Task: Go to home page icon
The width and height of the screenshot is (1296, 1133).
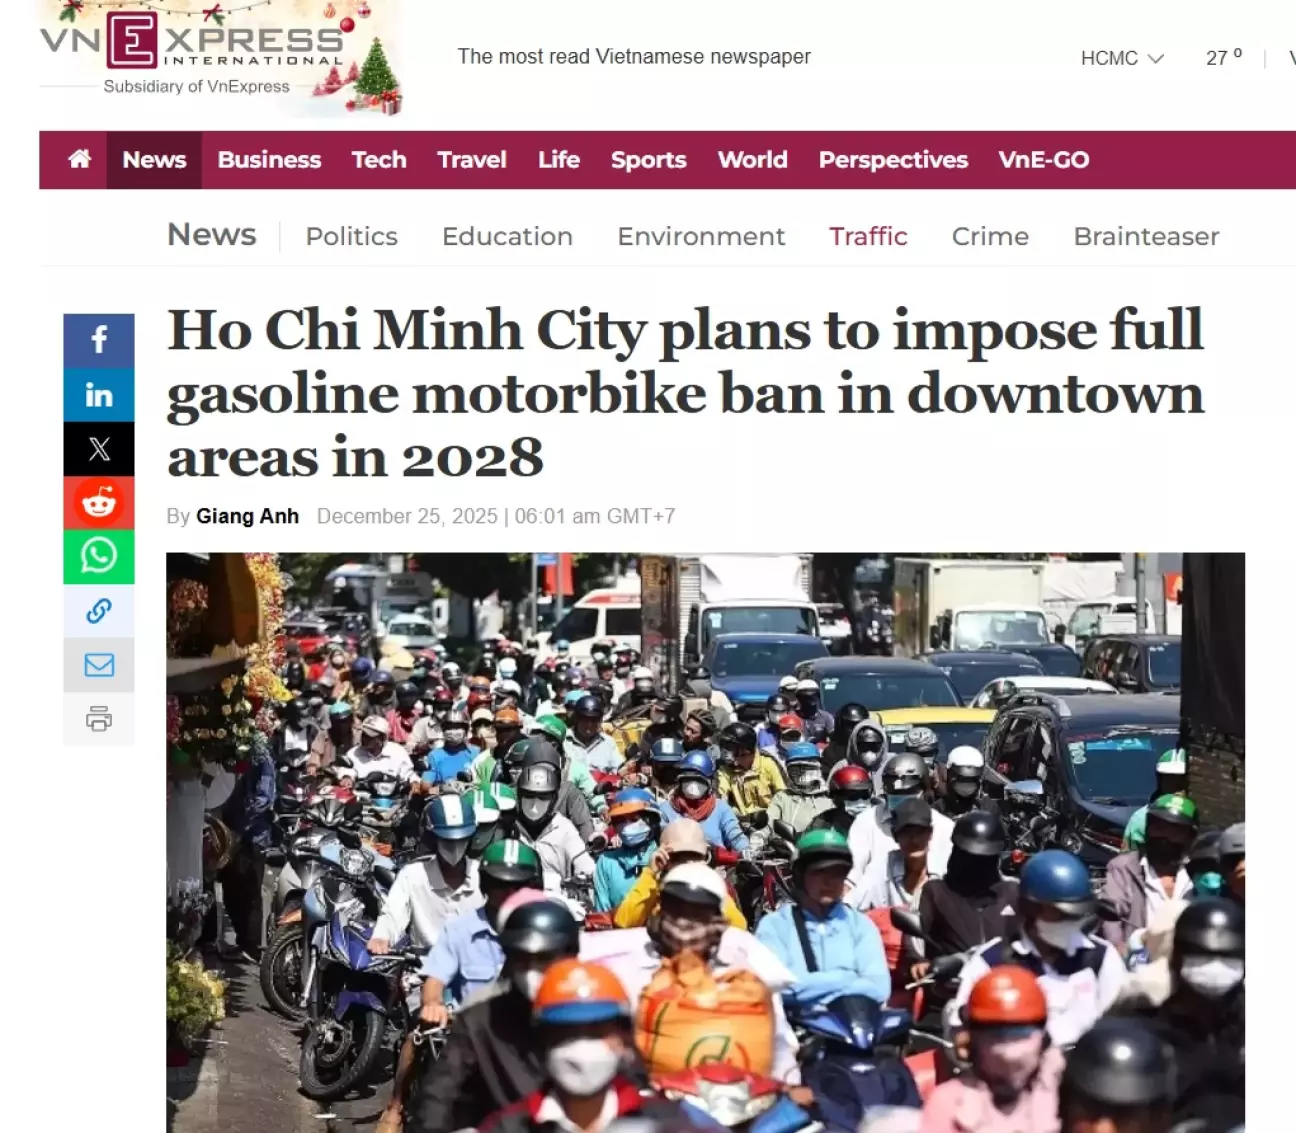Action: point(79,159)
